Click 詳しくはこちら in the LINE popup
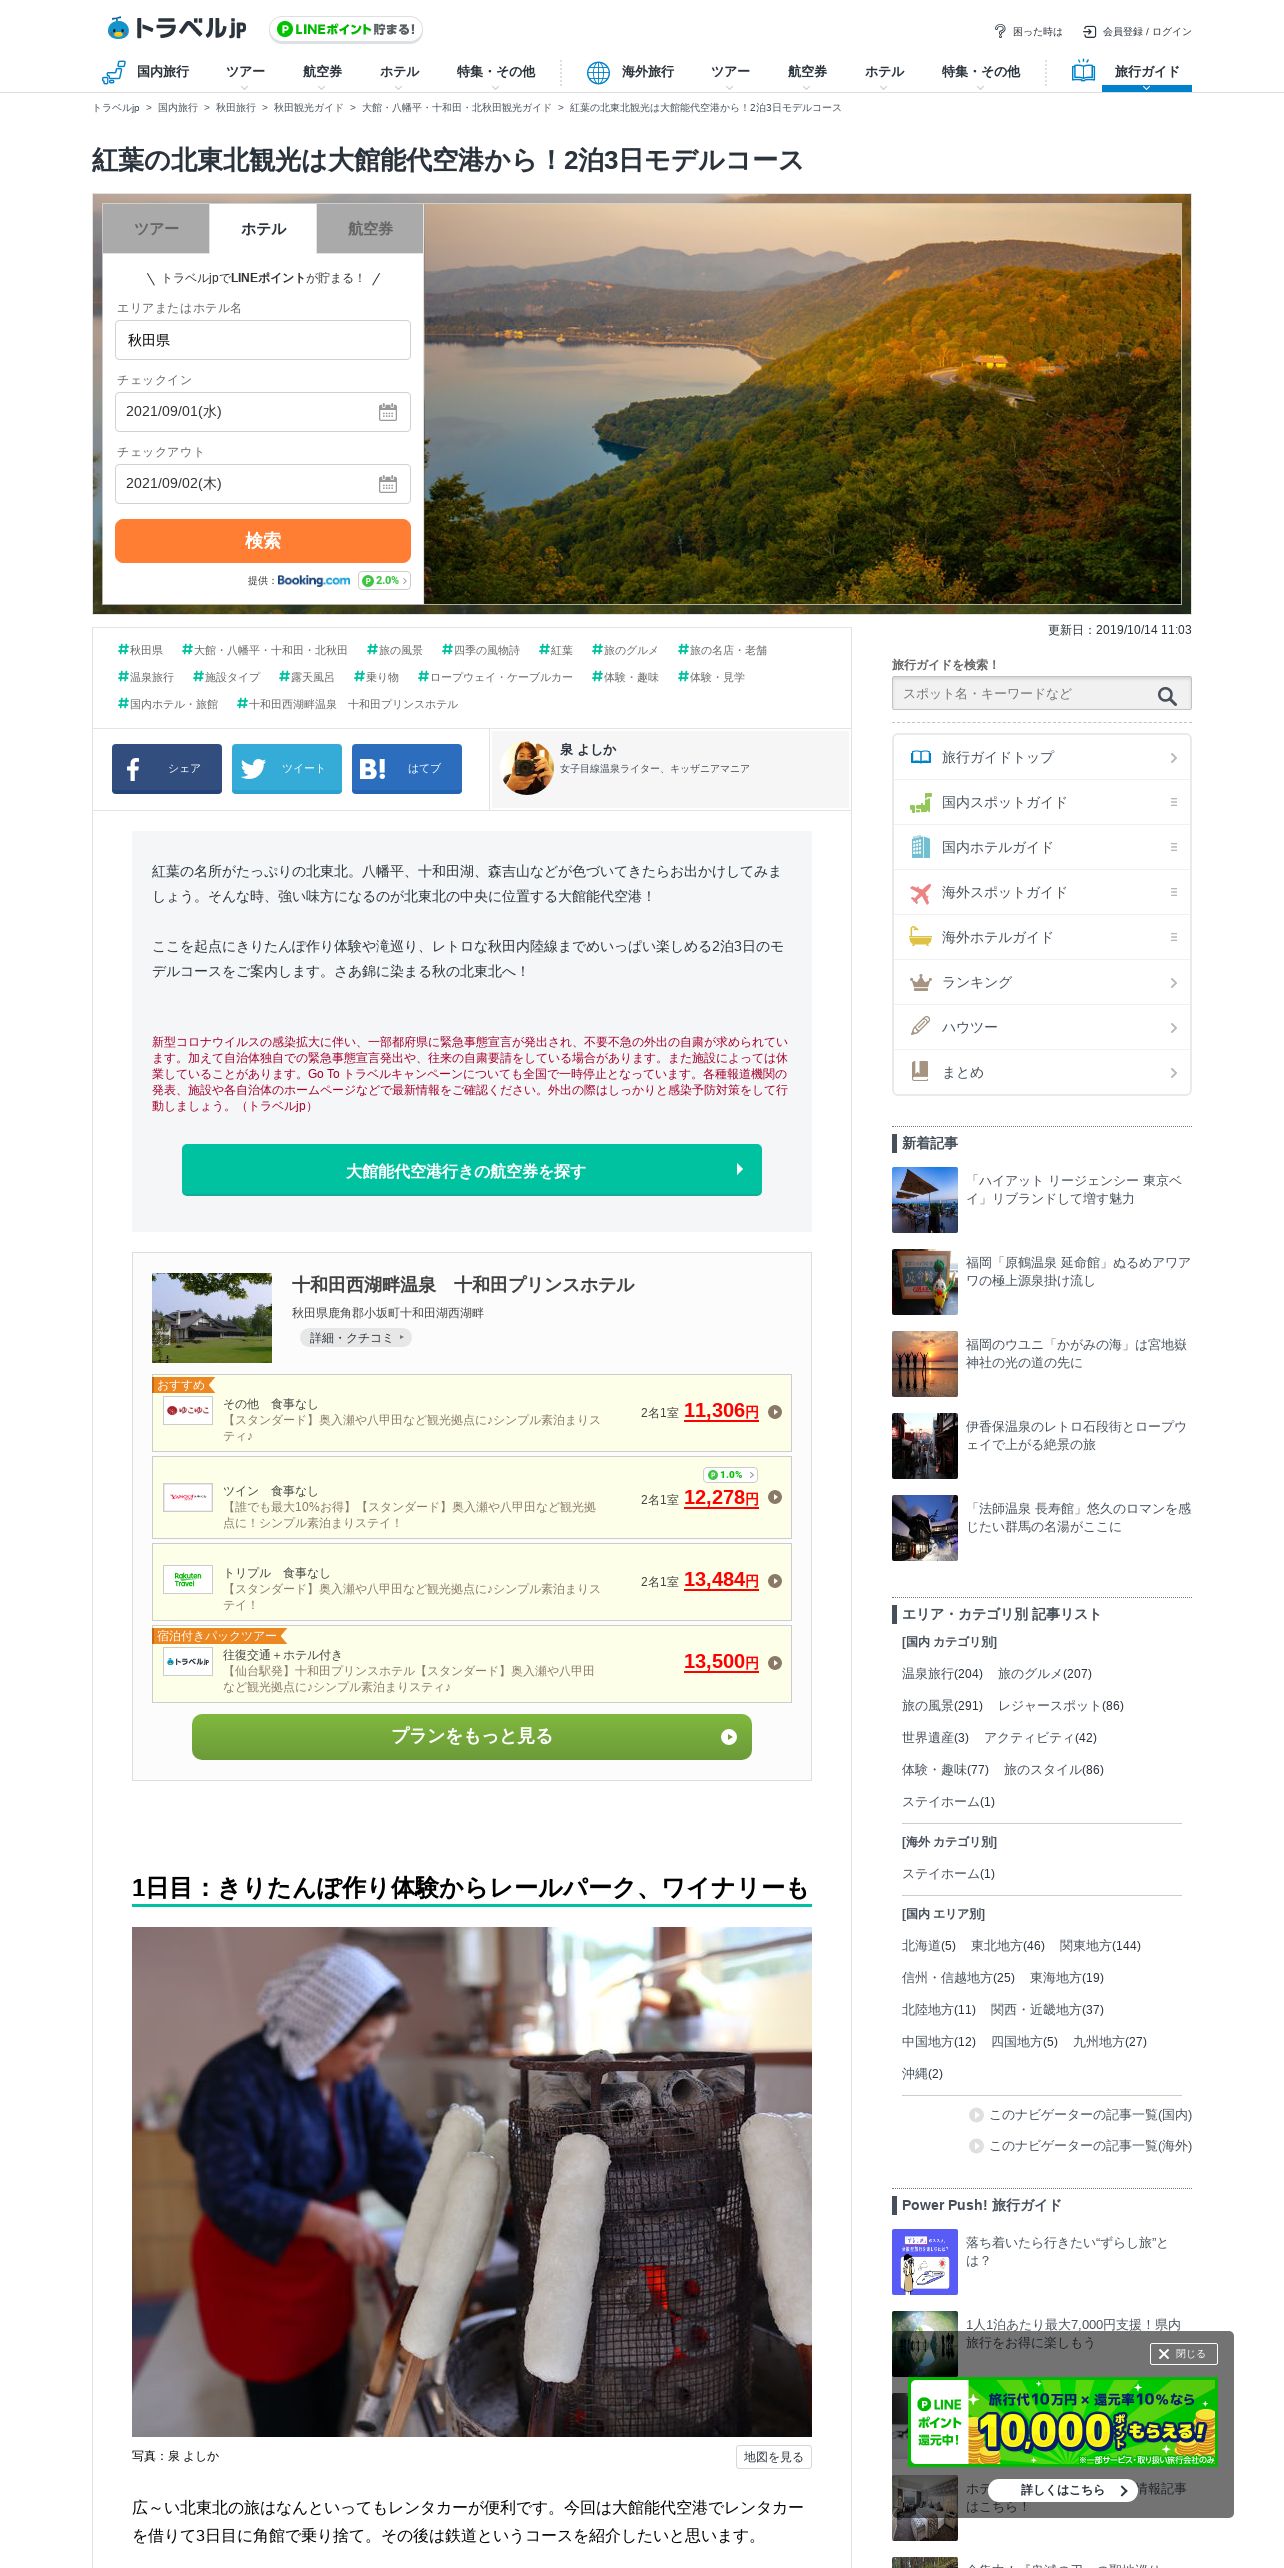 pos(1062,2490)
